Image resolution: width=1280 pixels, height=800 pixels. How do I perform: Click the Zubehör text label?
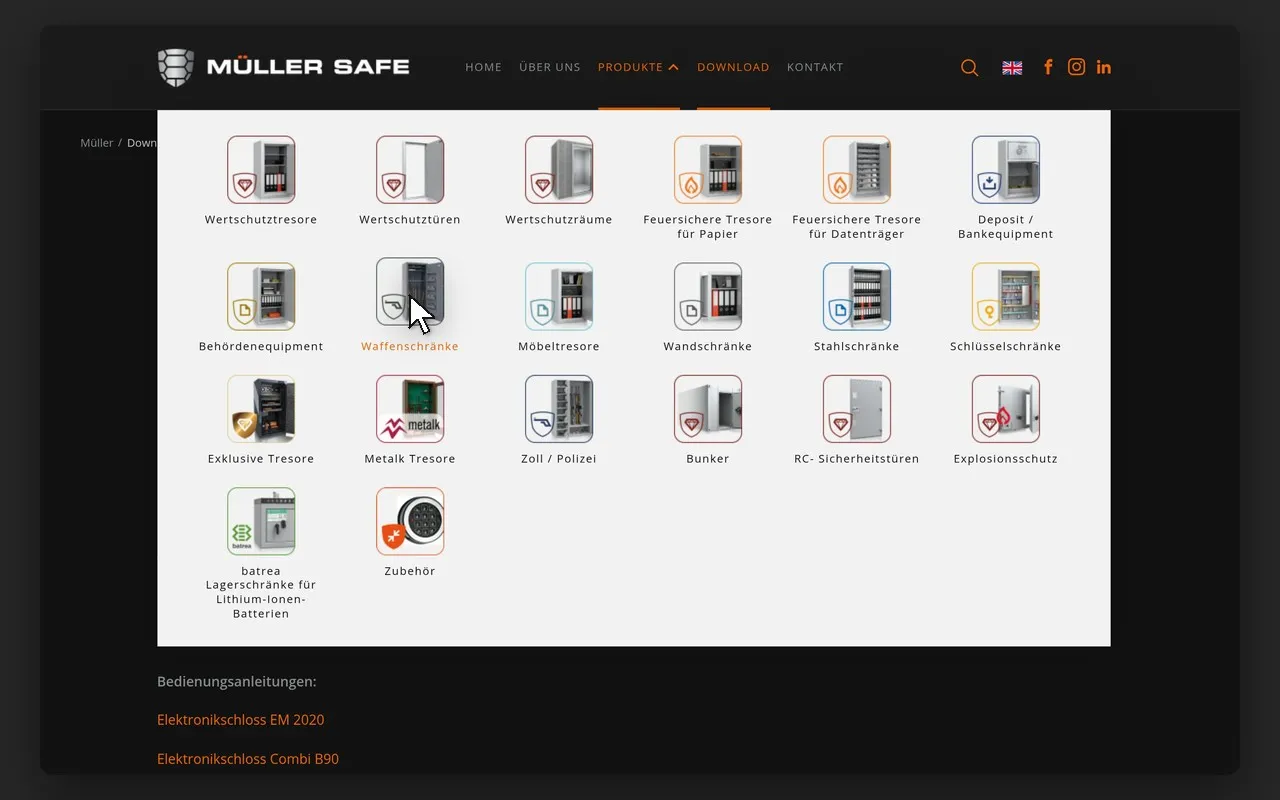(410, 572)
